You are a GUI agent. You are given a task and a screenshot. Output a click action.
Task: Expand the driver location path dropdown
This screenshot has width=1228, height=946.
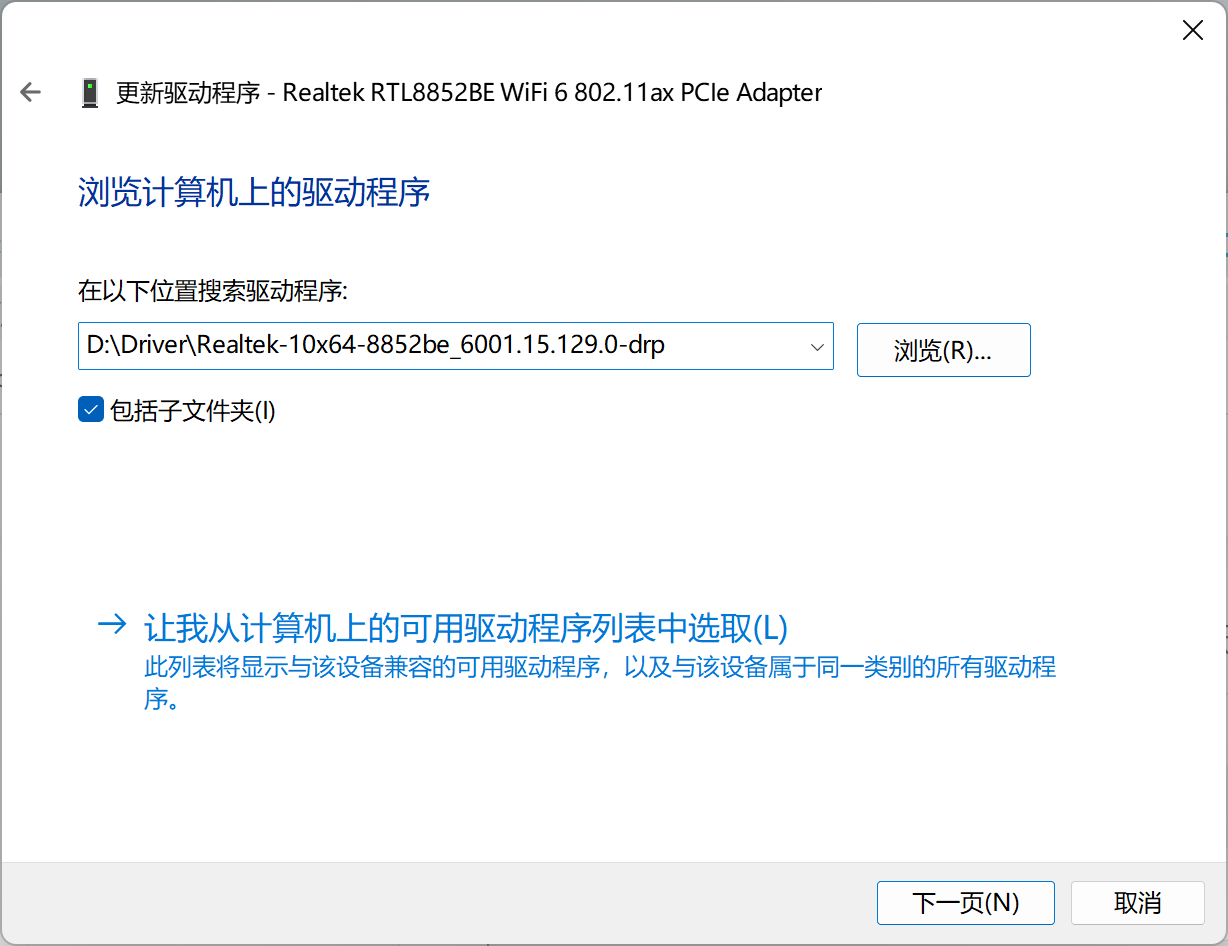pos(817,346)
